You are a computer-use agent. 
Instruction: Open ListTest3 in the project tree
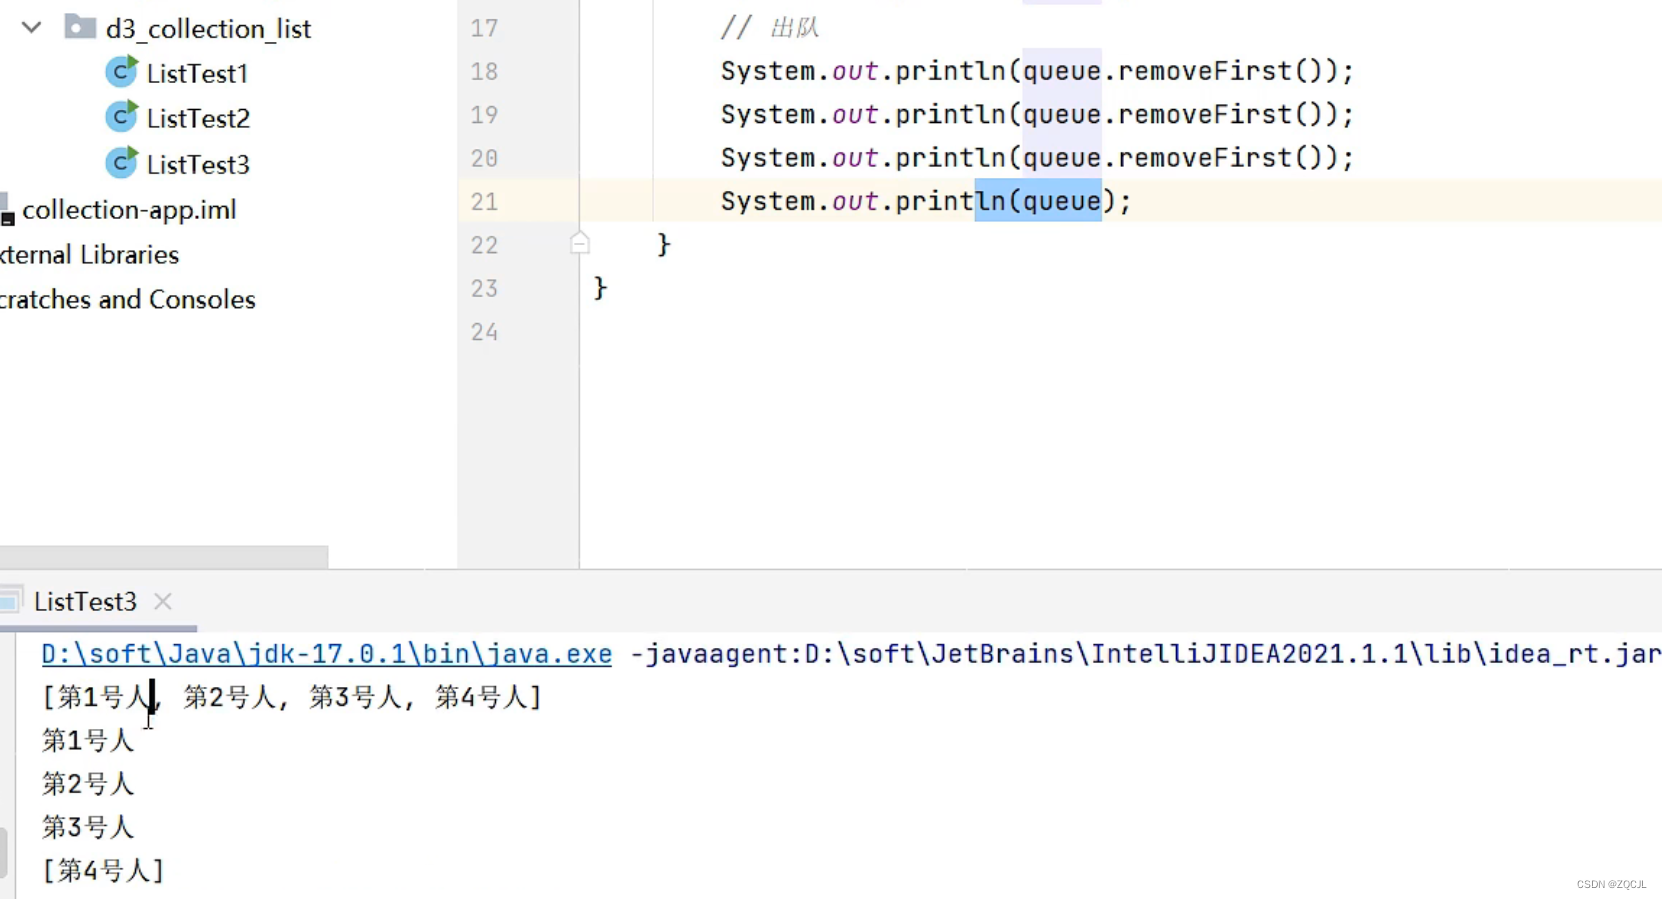(x=198, y=164)
